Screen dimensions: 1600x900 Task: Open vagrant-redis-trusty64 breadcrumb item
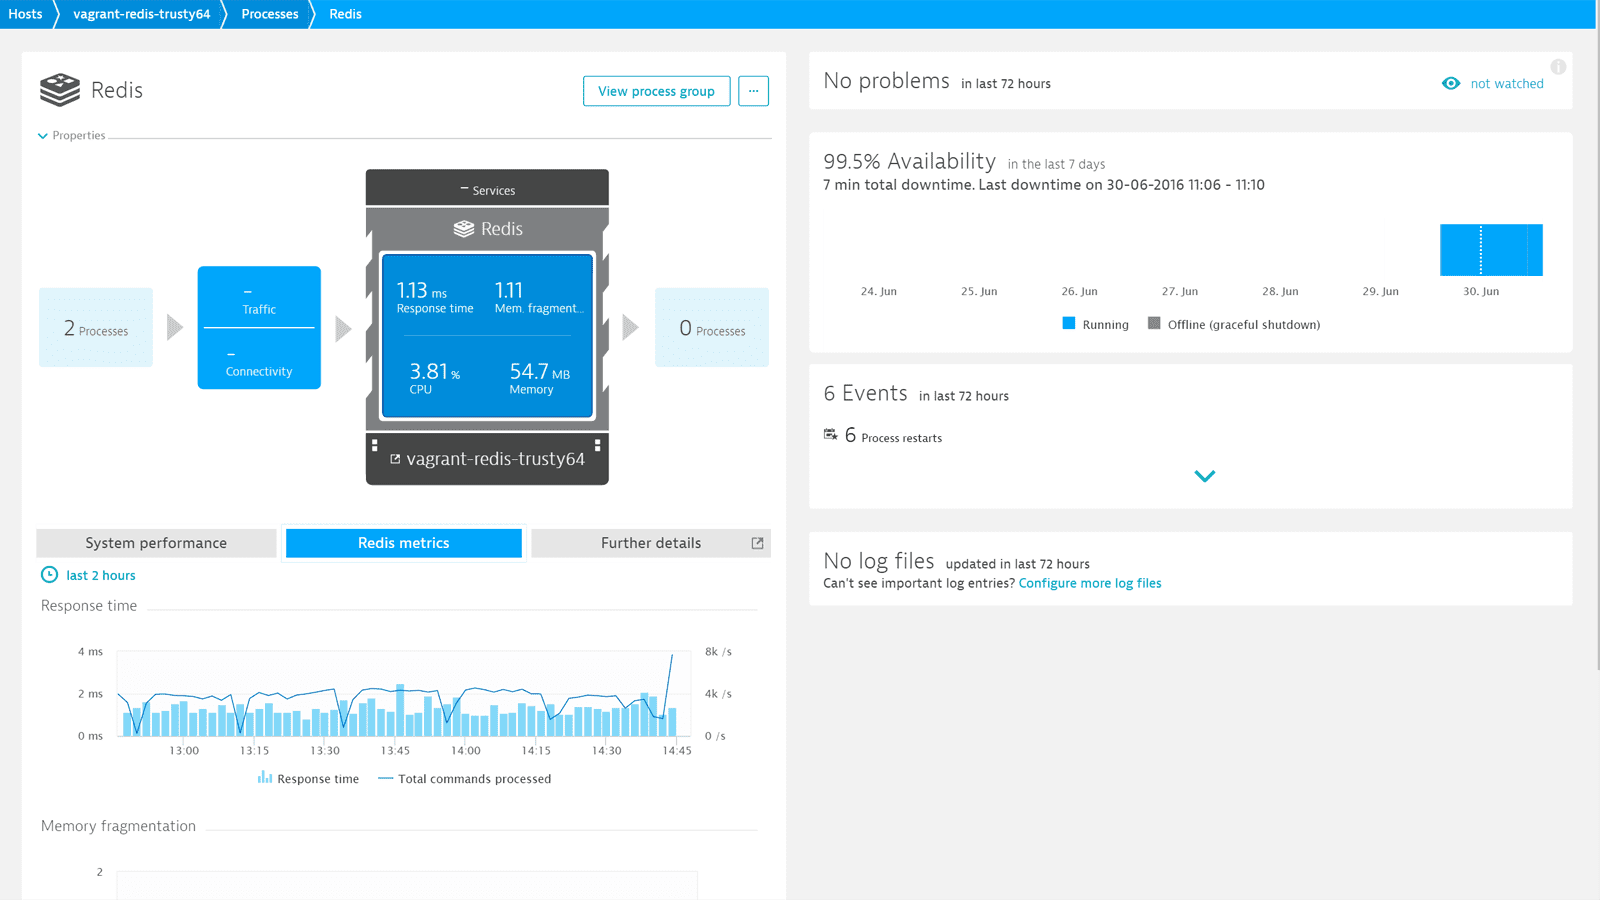click(142, 14)
